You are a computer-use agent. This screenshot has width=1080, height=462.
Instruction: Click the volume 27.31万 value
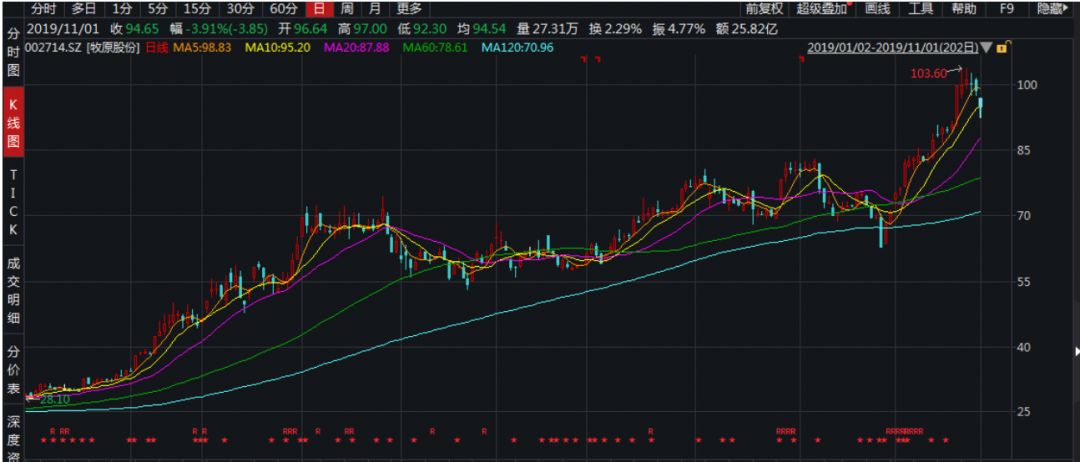click(554, 29)
